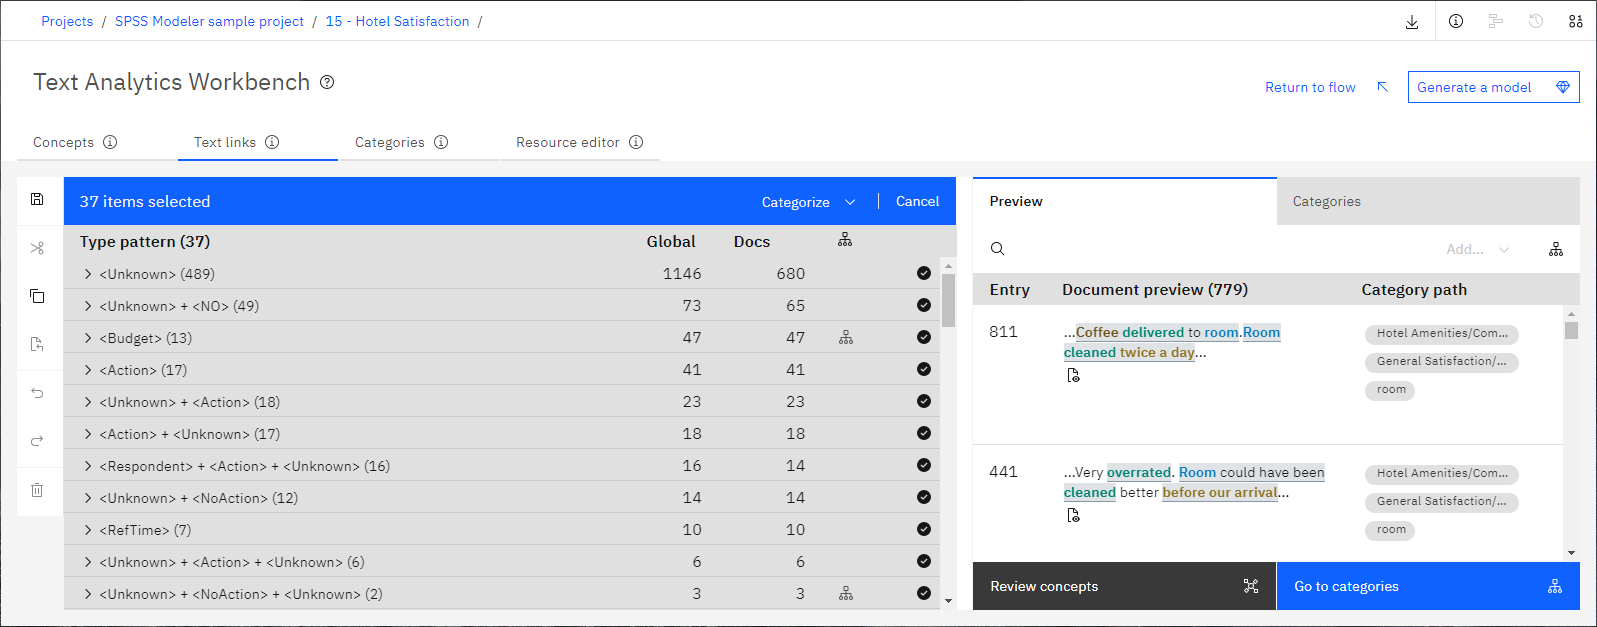Click the download icon in the top bar

point(1412,21)
